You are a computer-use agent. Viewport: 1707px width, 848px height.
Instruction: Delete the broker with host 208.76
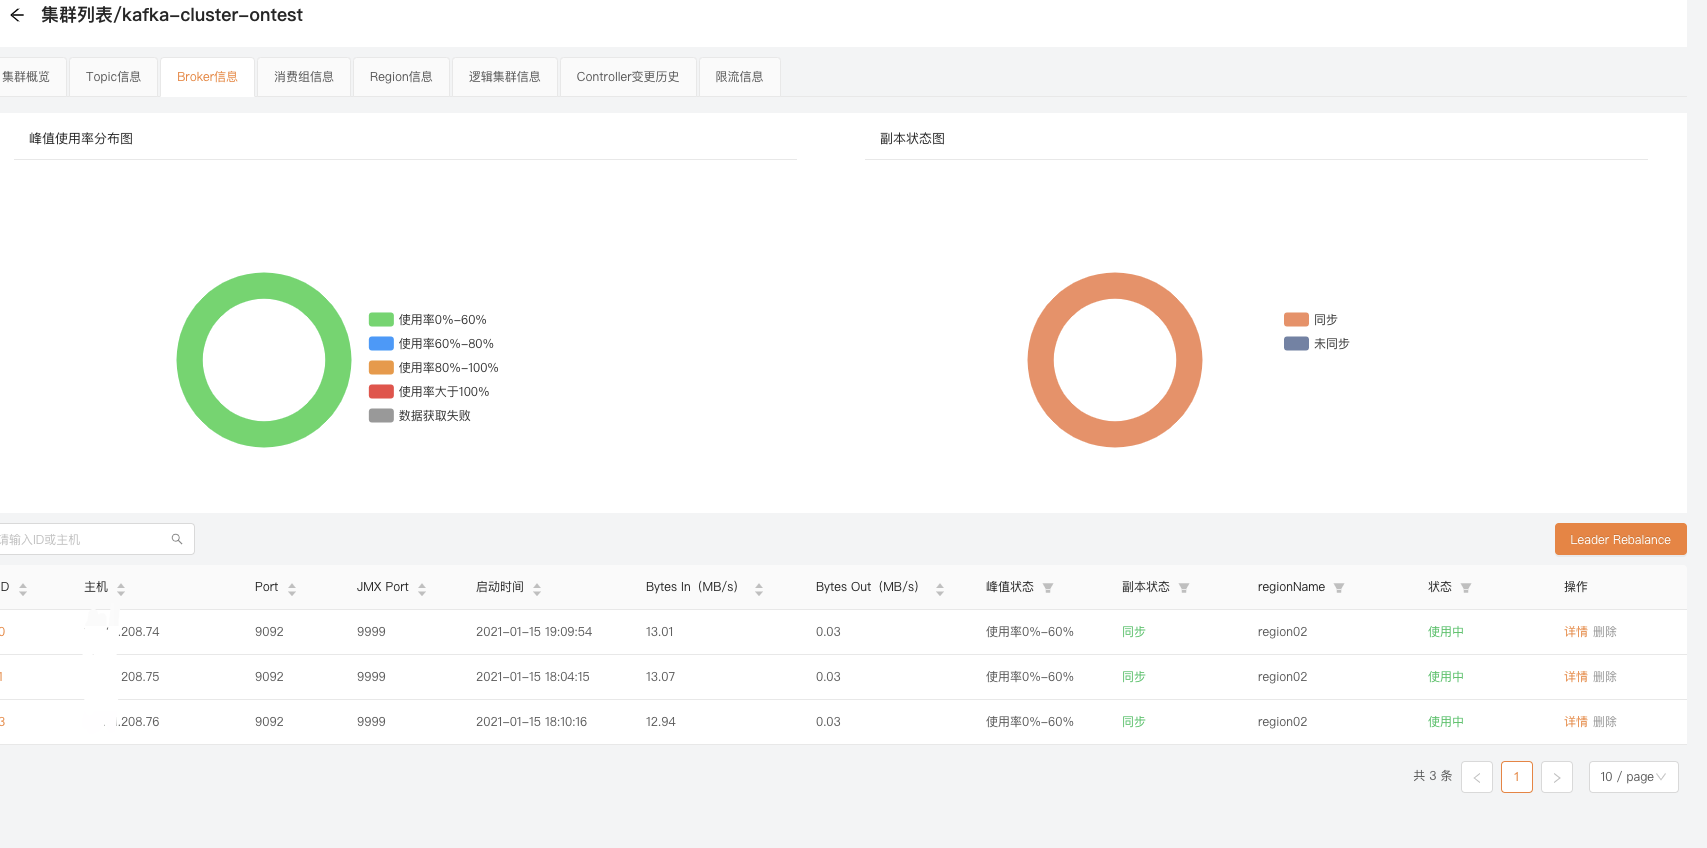coord(1604,722)
